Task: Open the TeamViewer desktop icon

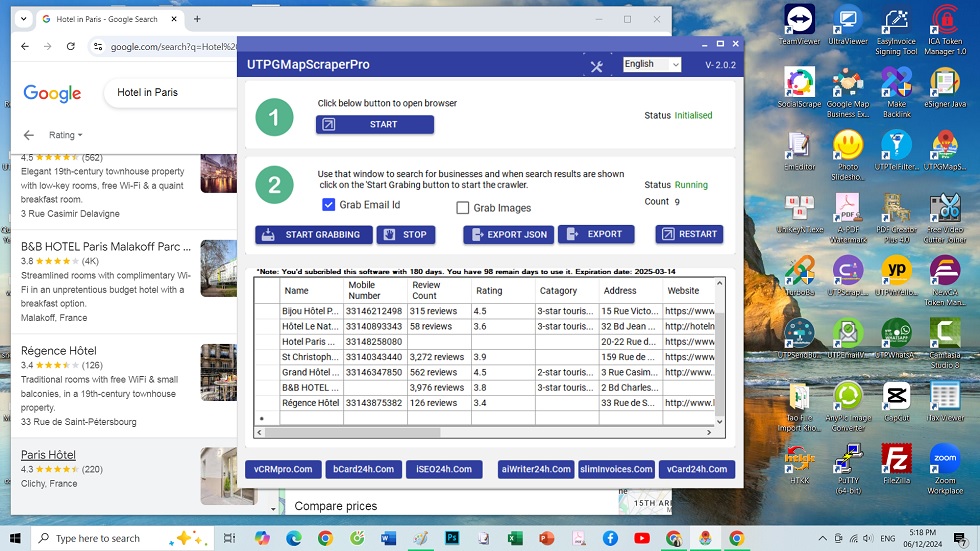Action: pos(799,20)
